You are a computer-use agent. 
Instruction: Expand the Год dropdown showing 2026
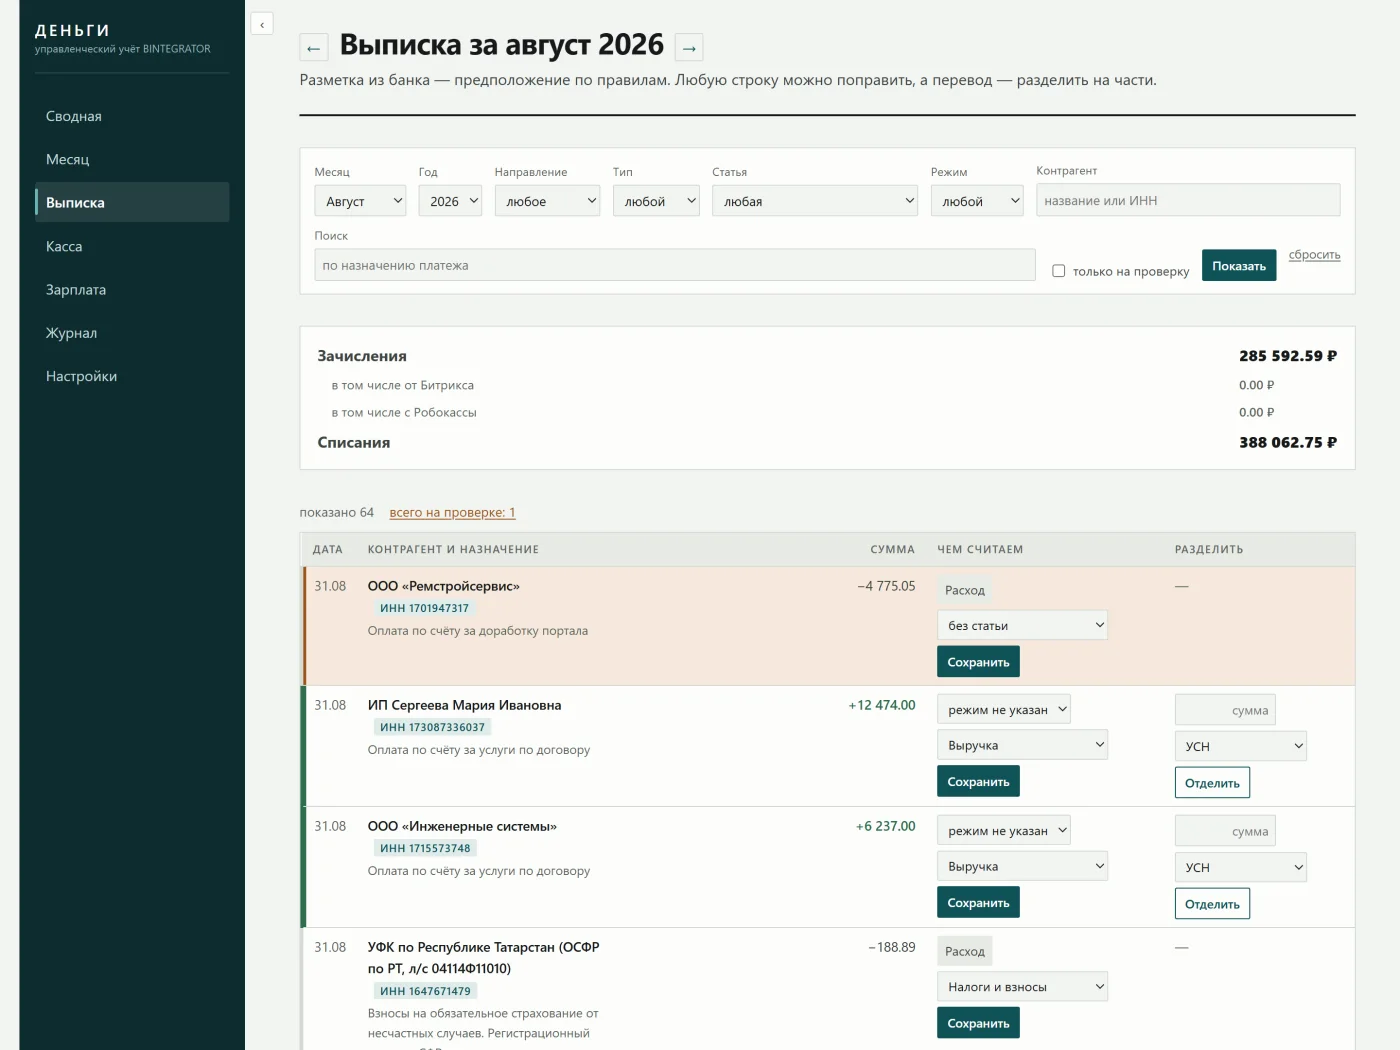click(450, 201)
